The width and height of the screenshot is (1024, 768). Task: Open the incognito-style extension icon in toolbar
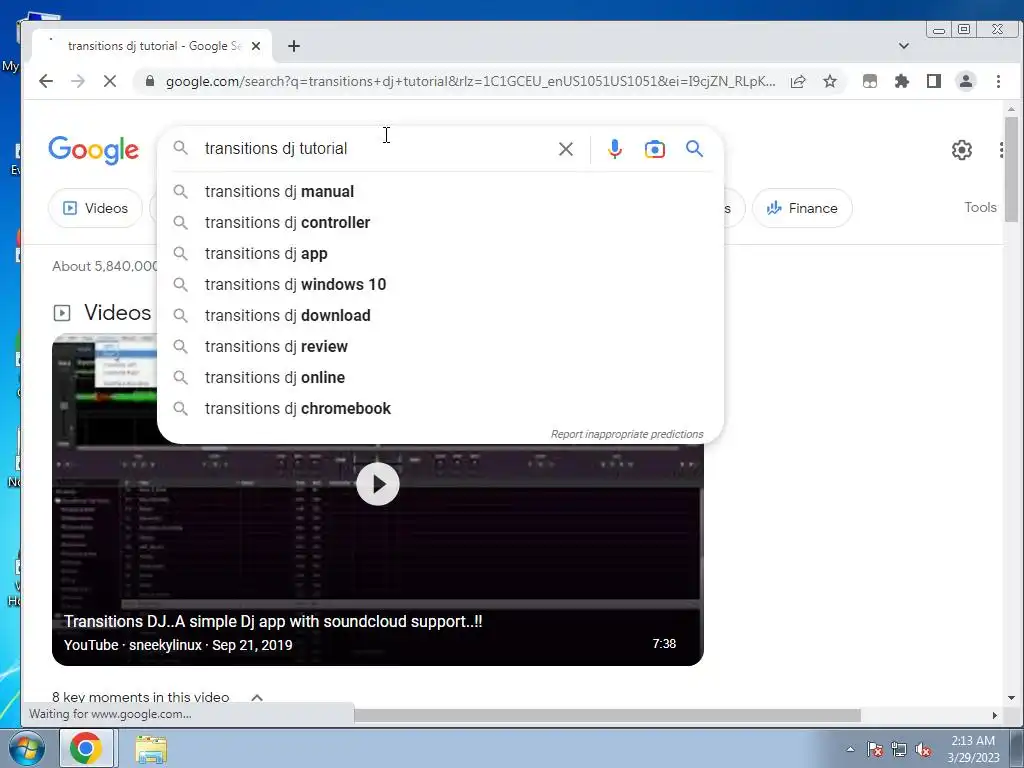tap(870, 81)
